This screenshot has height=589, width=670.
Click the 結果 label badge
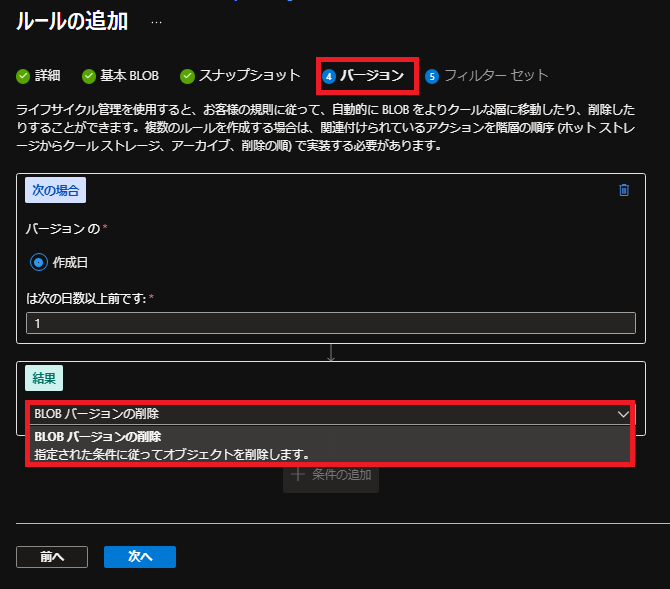(x=44, y=378)
